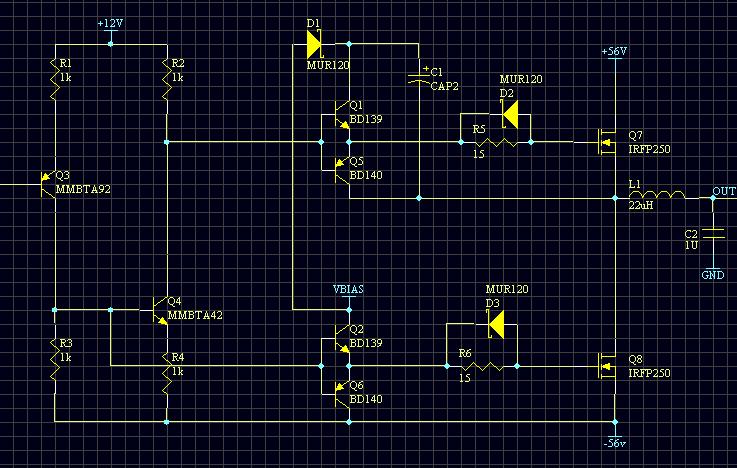Select transistor Q1 BD139 symbol
This screenshot has height=468, width=737.
(x=342, y=114)
